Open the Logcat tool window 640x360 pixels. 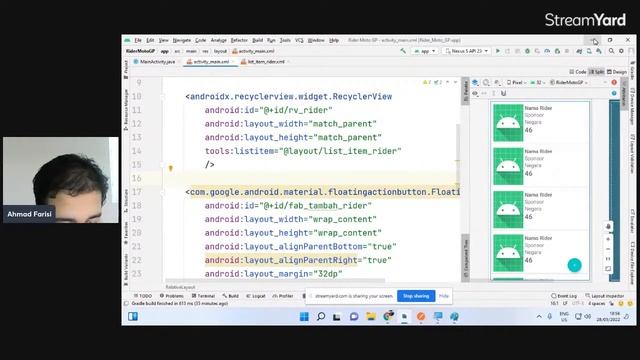[256, 296]
